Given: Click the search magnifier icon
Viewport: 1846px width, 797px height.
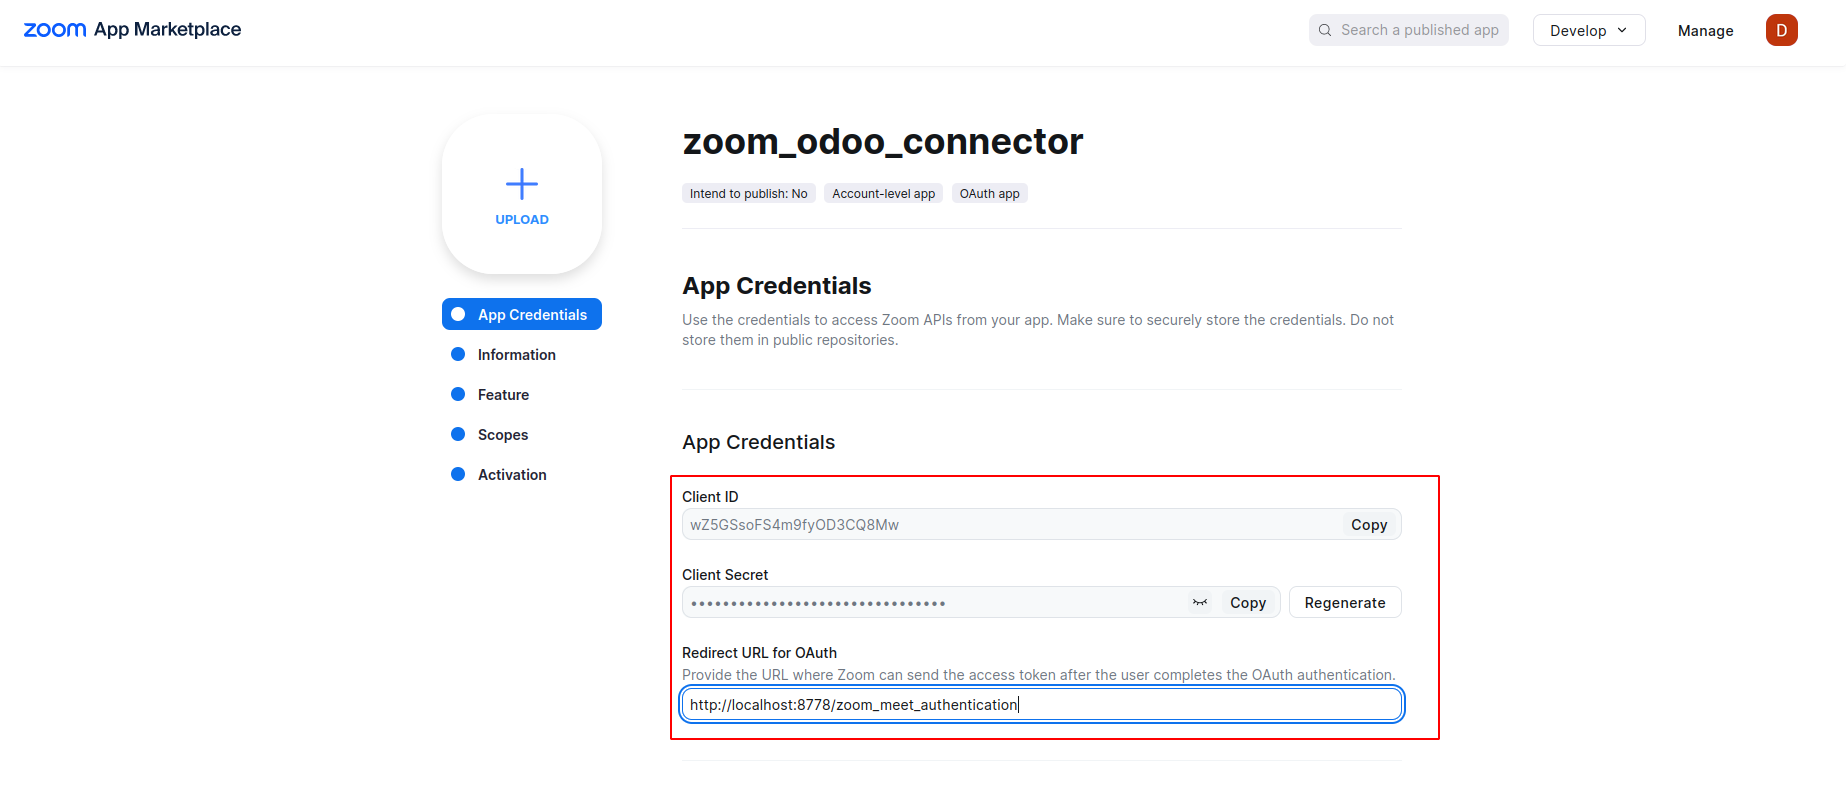Looking at the screenshot, I should pyautogui.click(x=1325, y=30).
